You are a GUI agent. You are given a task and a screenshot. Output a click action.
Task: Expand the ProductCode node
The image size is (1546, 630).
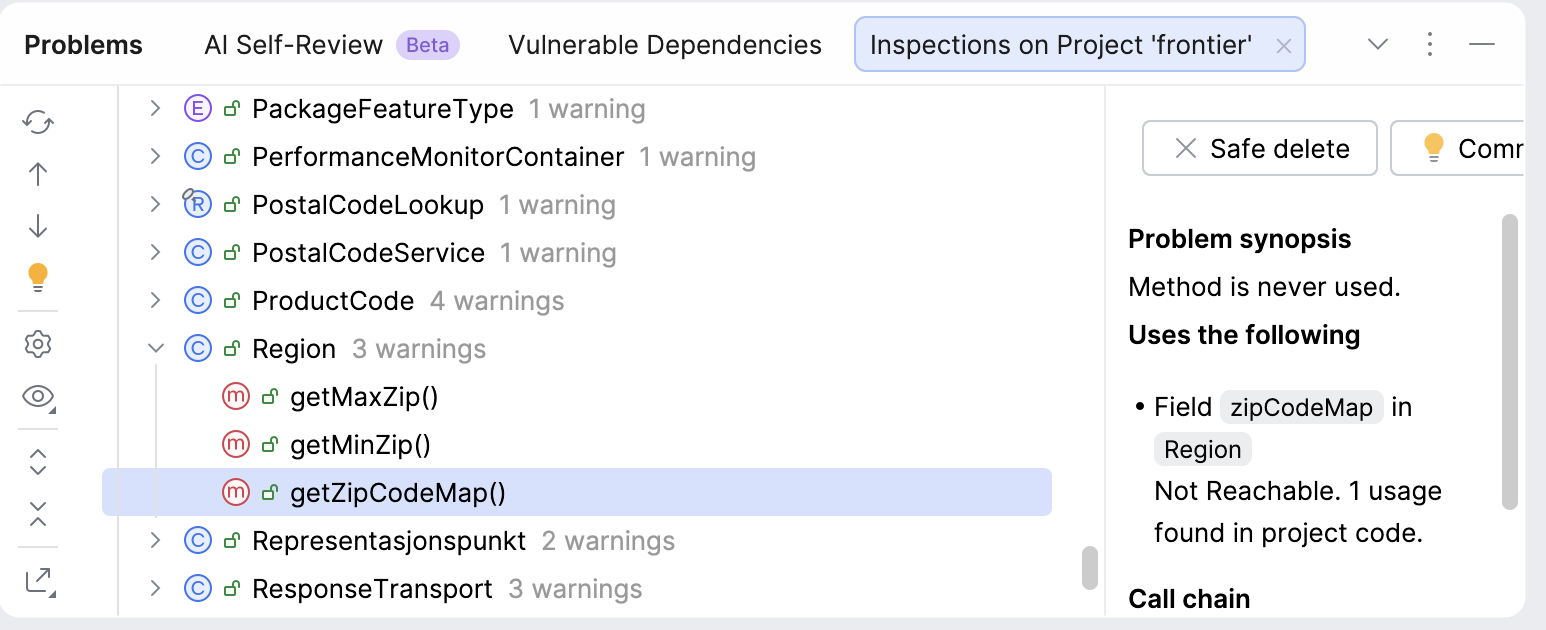coord(155,300)
